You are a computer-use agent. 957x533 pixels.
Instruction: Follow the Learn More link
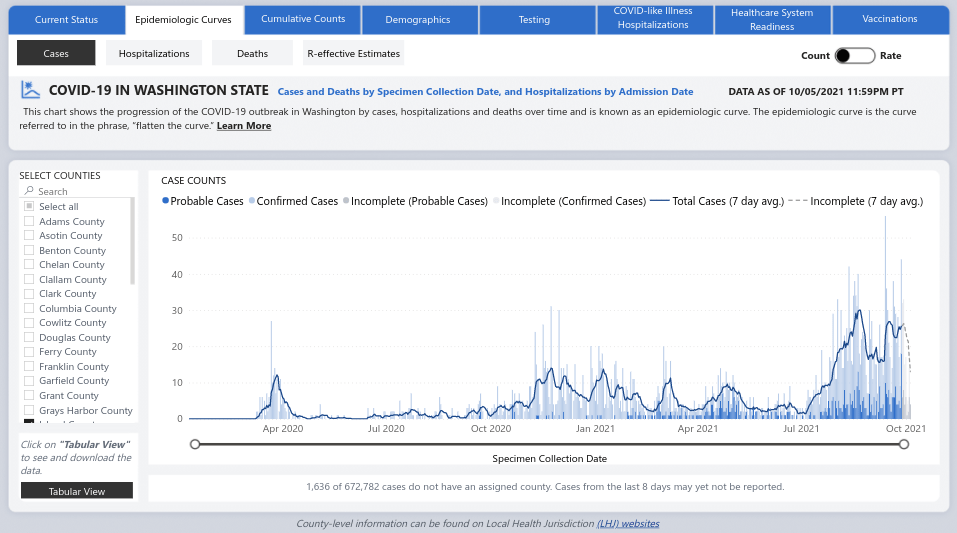click(243, 126)
